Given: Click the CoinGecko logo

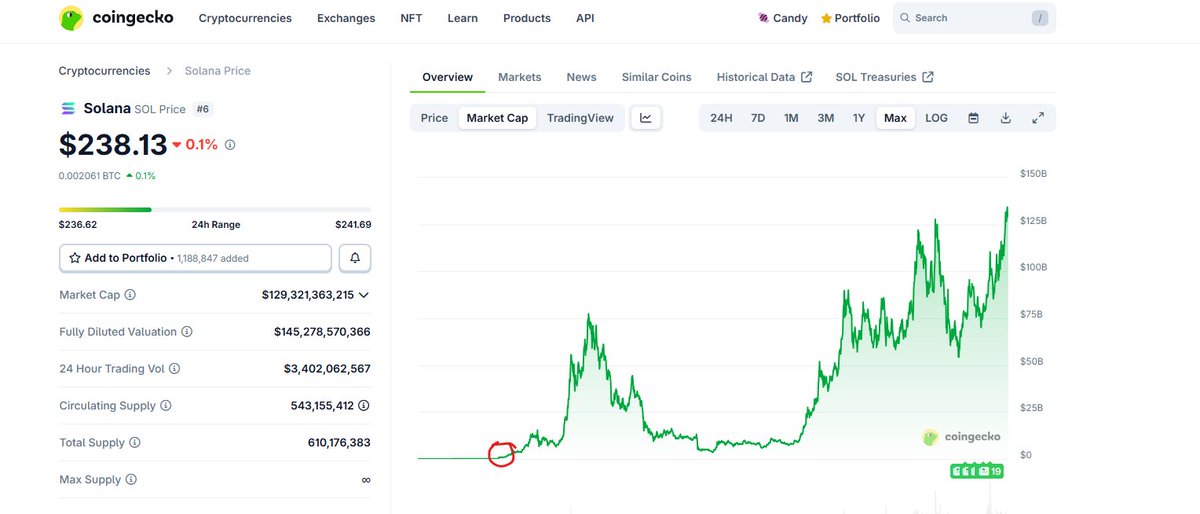Looking at the screenshot, I should click(114, 18).
